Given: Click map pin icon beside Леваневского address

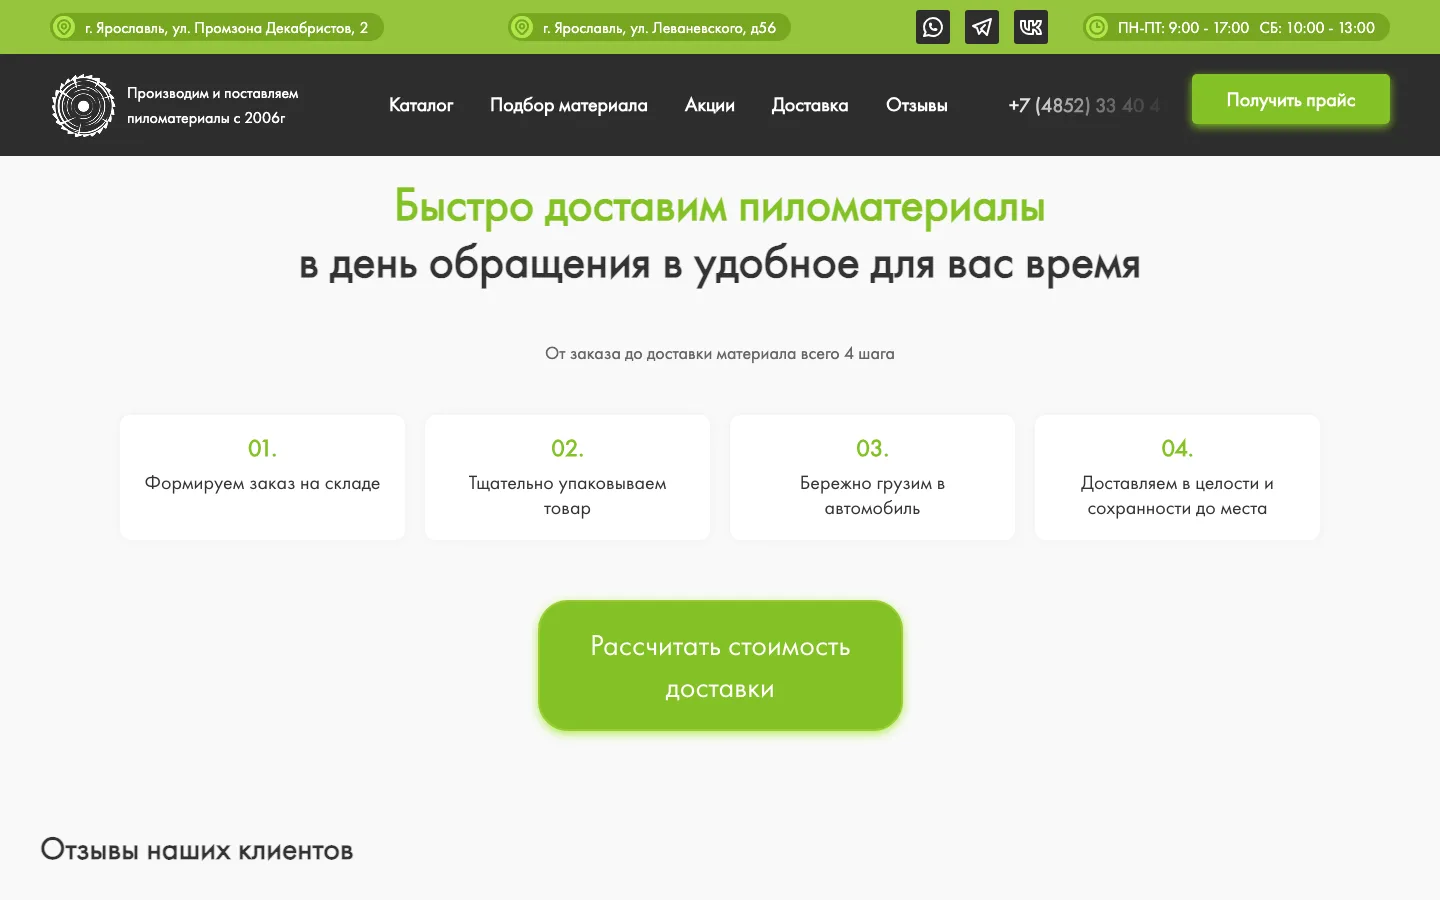Looking at the screenshot, I should (x=522, y=27).
